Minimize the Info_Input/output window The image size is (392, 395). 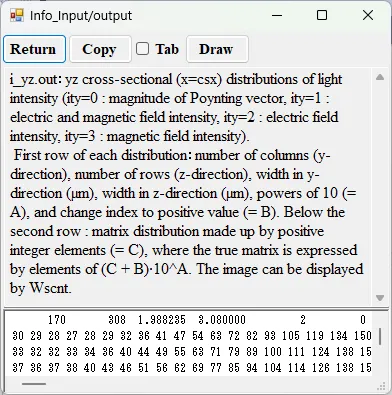(x=277, y=15)
